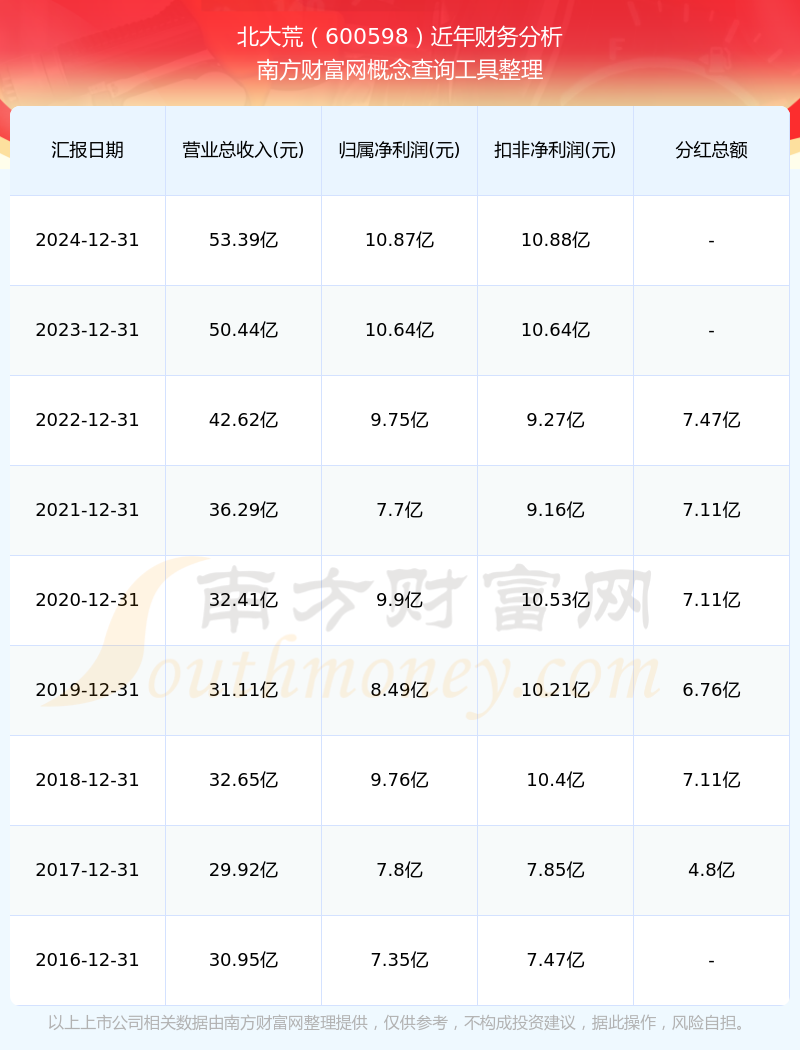
Task: Select the 10.87亿 net profit cell
Action: 400,240
